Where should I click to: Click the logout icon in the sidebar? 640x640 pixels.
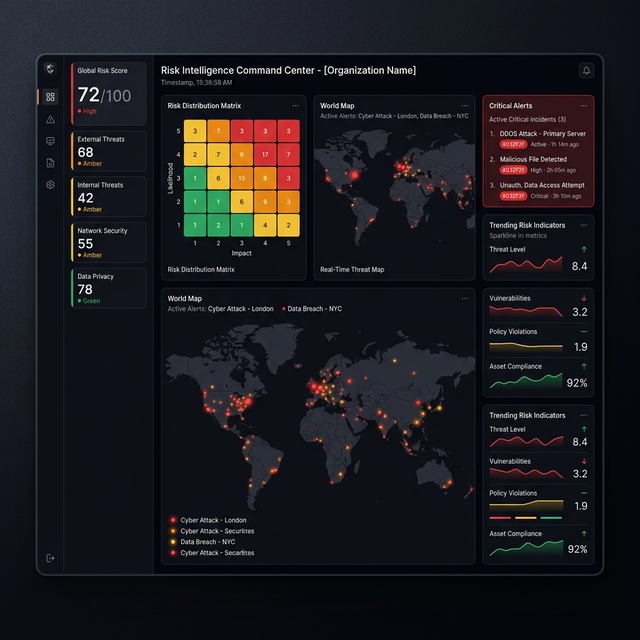pos(50,558)
